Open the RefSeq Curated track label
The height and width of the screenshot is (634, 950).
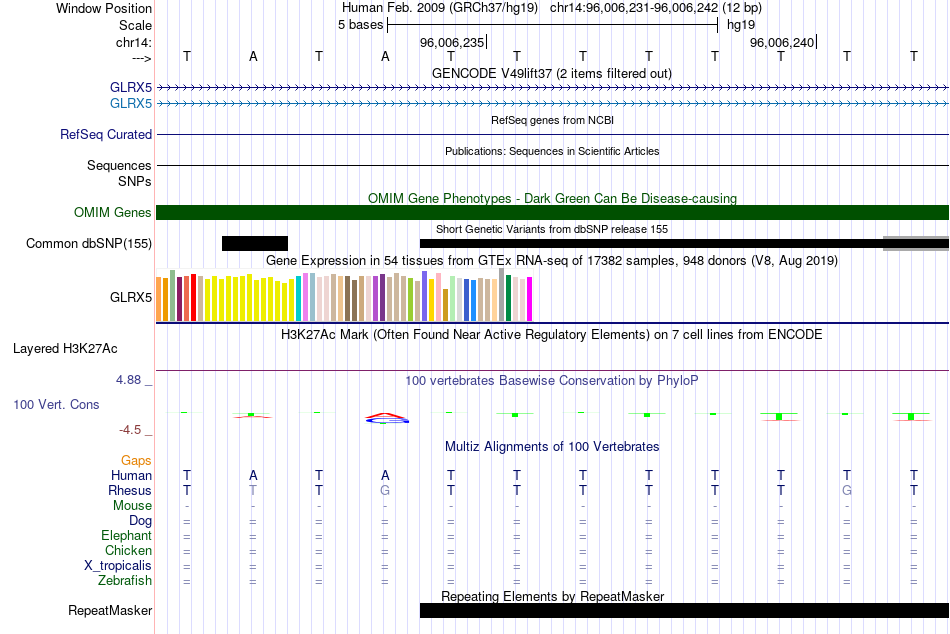pyautogui.click(x=106, y=134)
